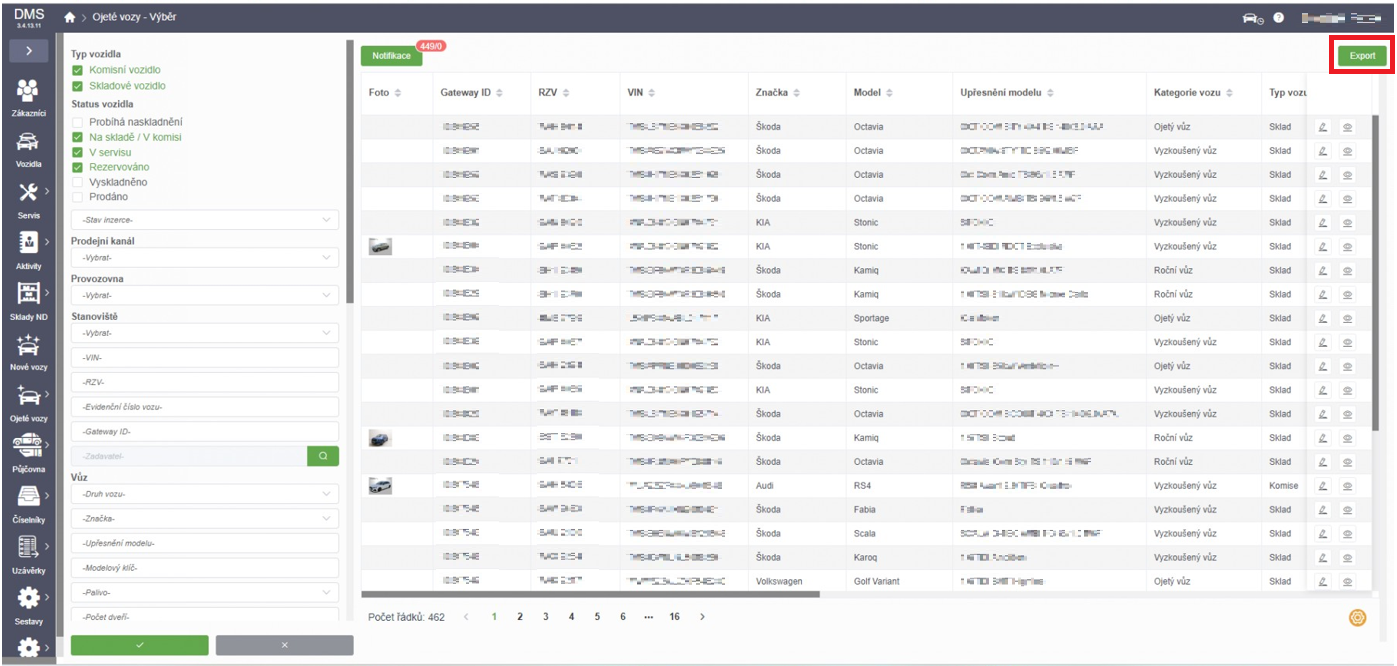
Task: Open the Stav inzerce dropdown
Action: coord(204,220)
